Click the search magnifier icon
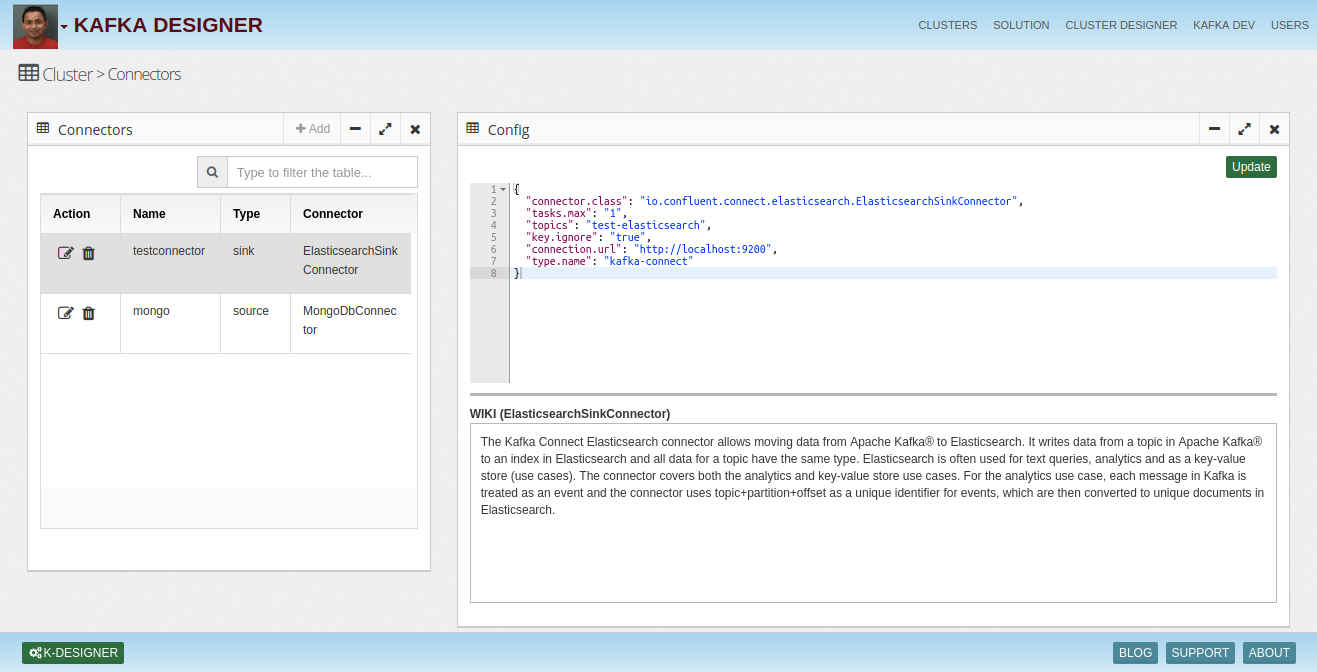 [x=212, y=172]
